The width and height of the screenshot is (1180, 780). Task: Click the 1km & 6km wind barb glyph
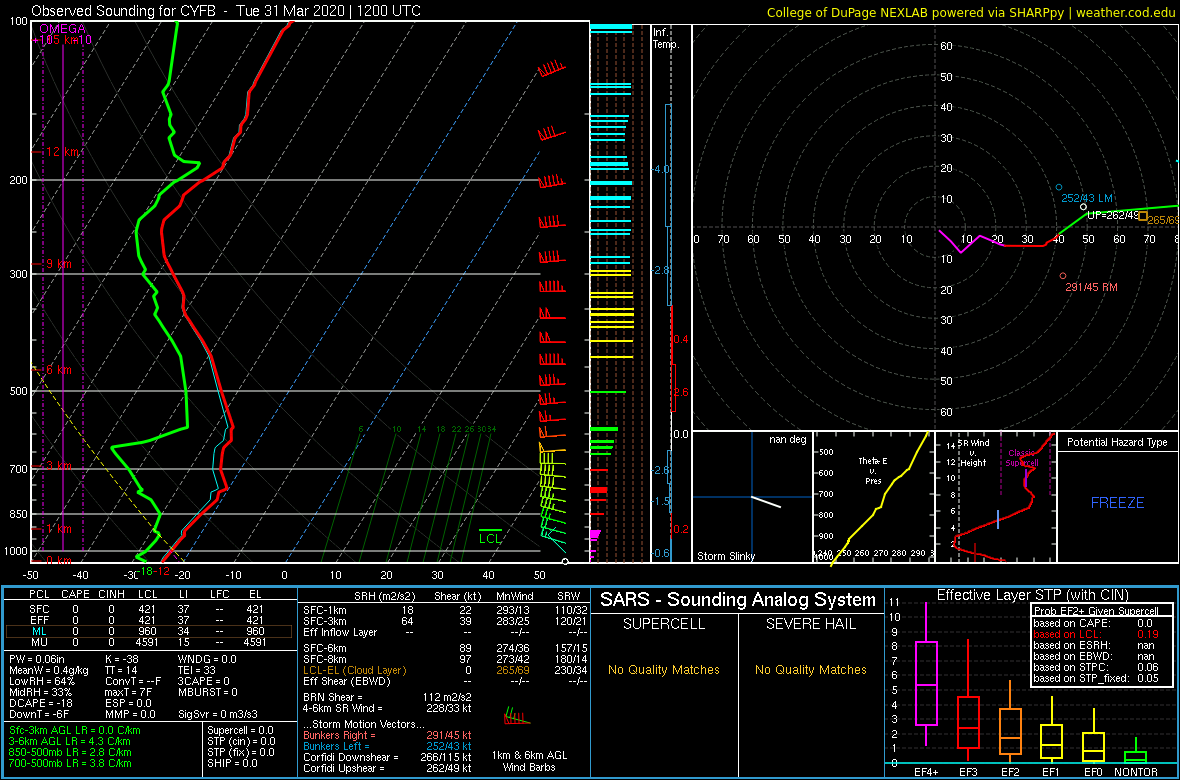tap(517, 715)
